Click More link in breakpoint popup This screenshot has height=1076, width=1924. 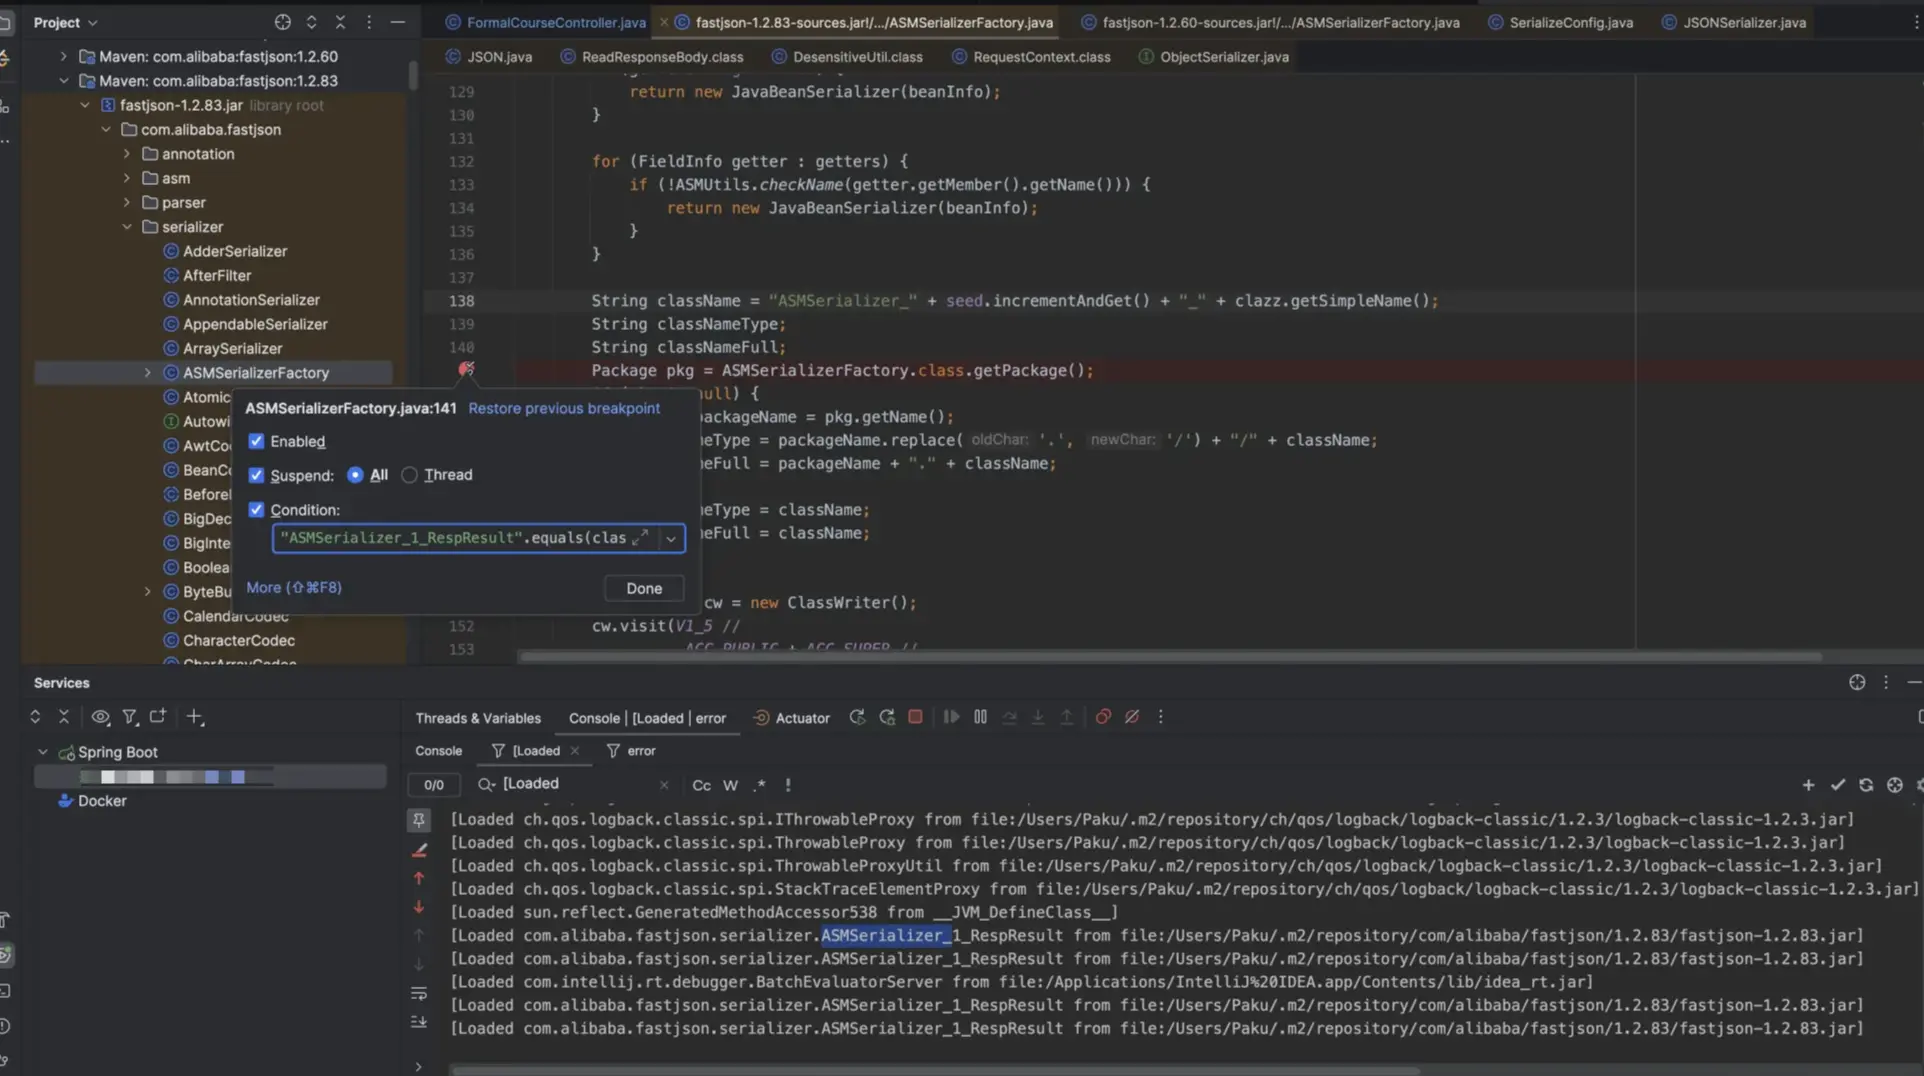pyautogui.click(x=294, y=588)
